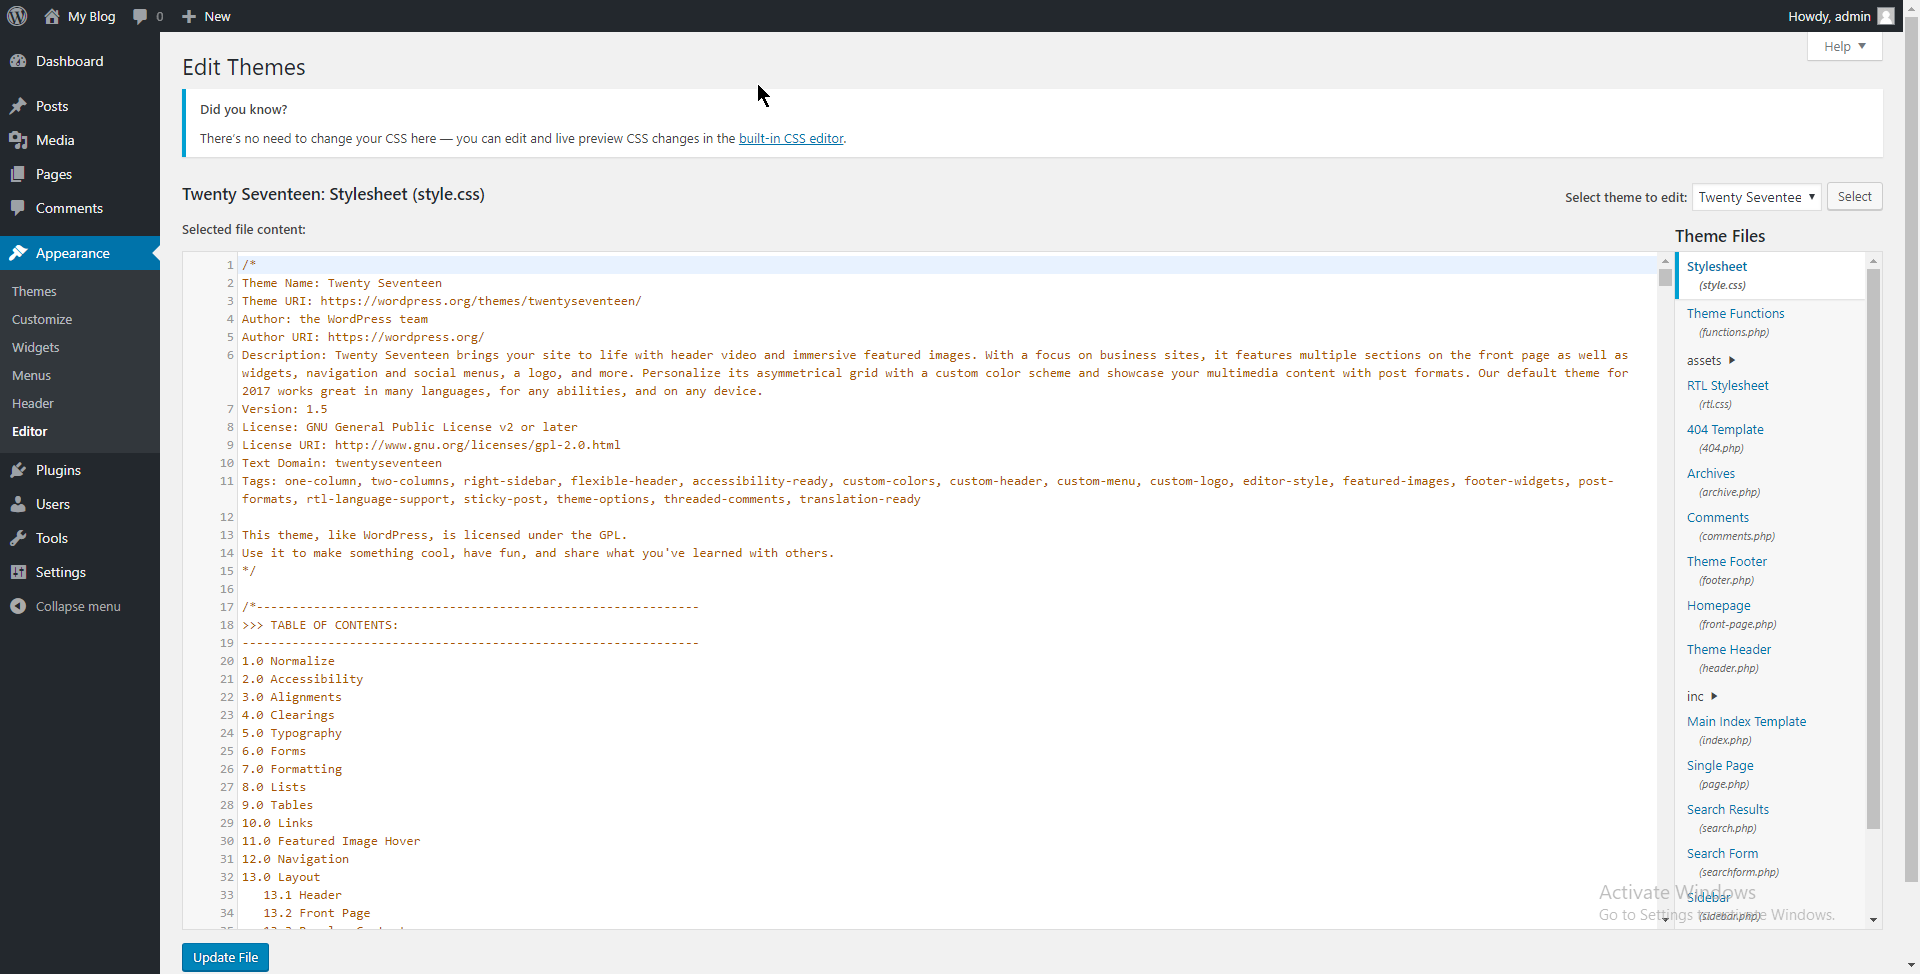Open the Media menu item

80,140
